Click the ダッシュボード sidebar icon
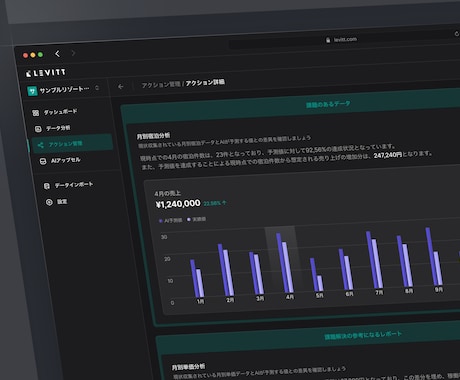This screenshot has width=460, height=380. pos(36,113)
